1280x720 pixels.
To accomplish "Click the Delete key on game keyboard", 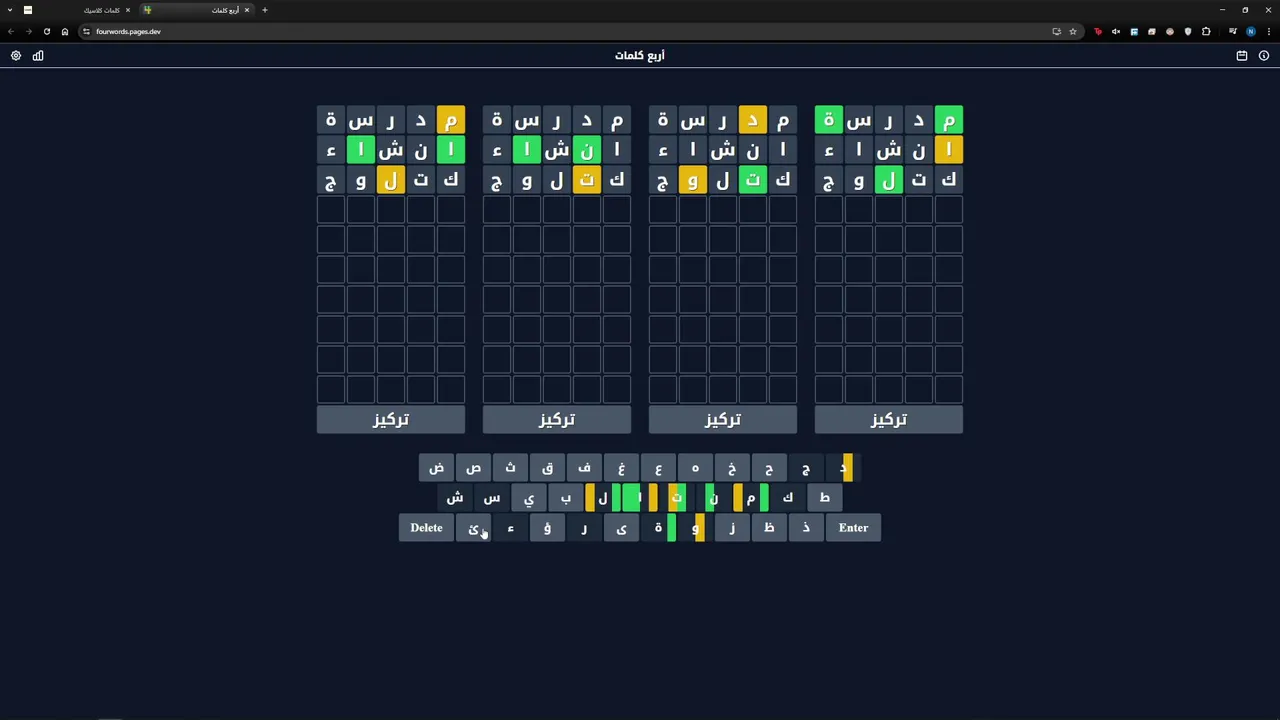I will coord(426,528).
